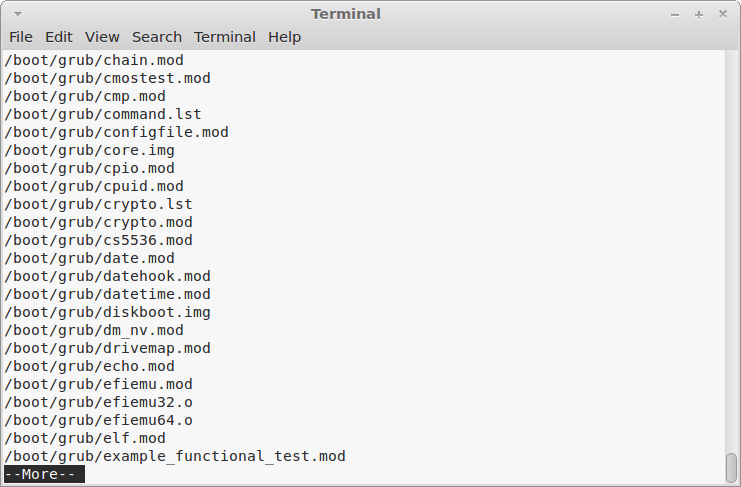
Task: Click the /boot/grub/efiemu64.o line
Action: pos(98,420)
